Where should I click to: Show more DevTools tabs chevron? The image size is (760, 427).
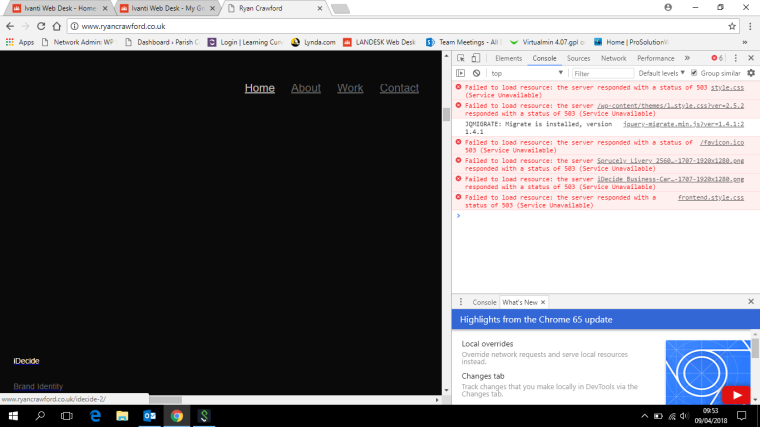point(687,59)
